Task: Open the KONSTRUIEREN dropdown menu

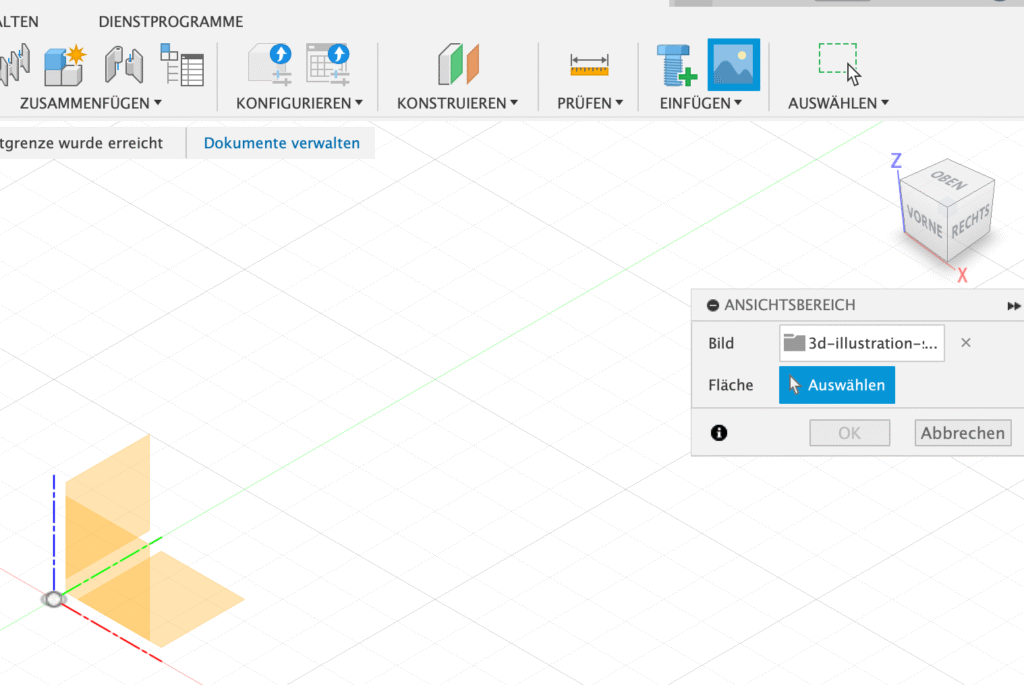Action: point(457,103)
